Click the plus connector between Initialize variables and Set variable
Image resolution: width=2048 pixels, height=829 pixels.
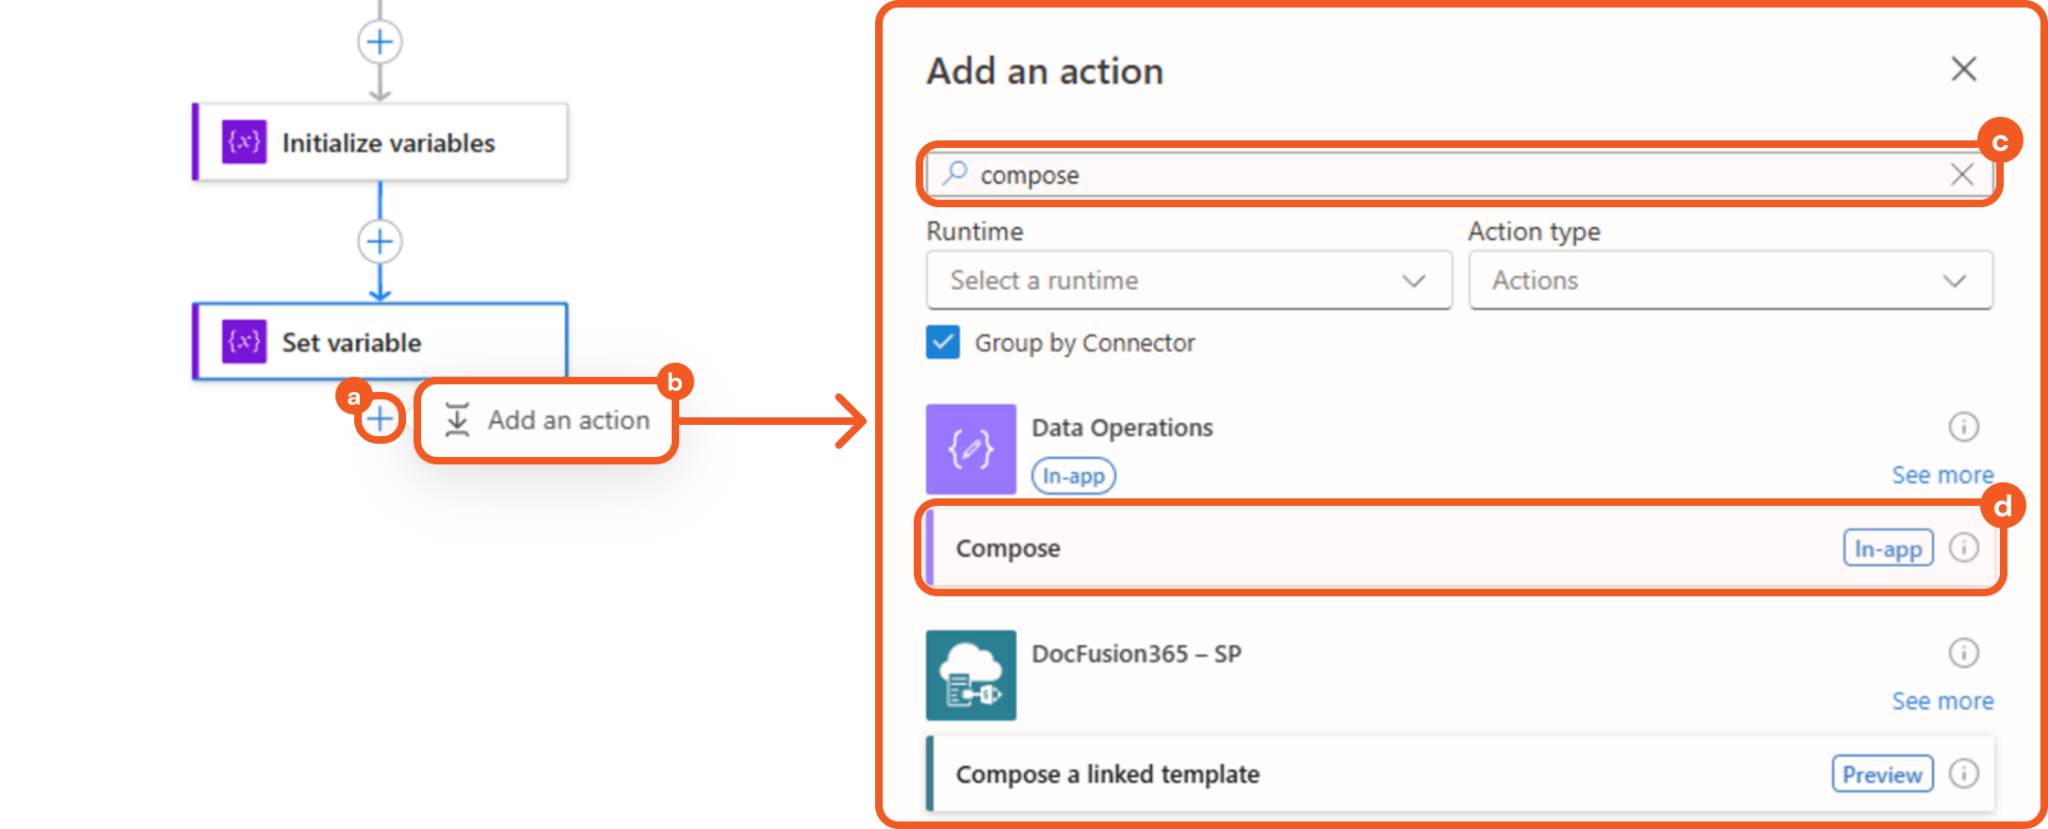coord(380,241)
